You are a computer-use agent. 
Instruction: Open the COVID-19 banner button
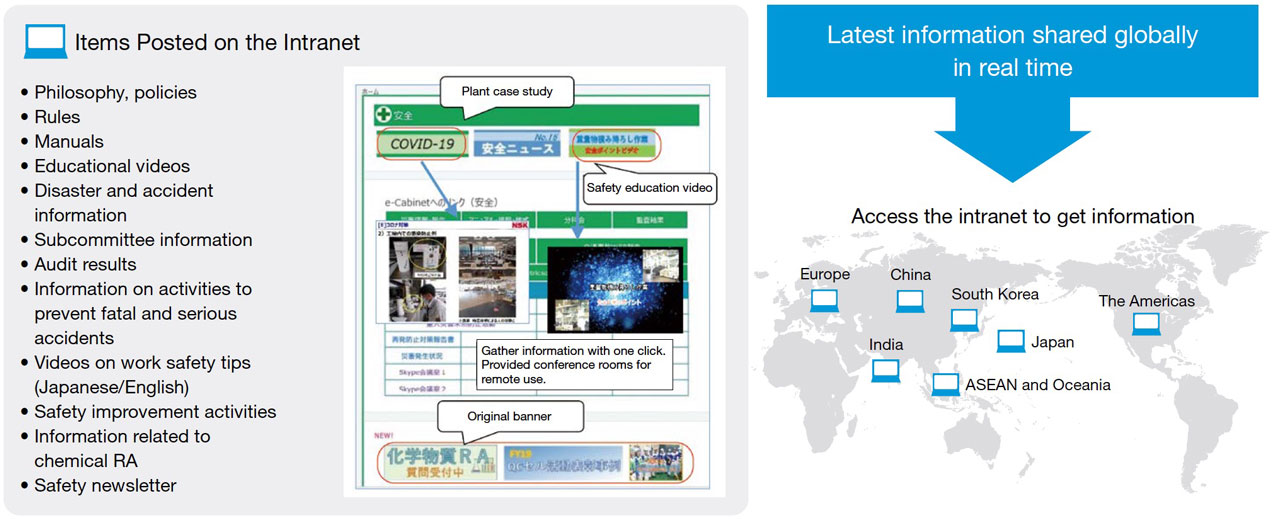(x=422, y=144)
